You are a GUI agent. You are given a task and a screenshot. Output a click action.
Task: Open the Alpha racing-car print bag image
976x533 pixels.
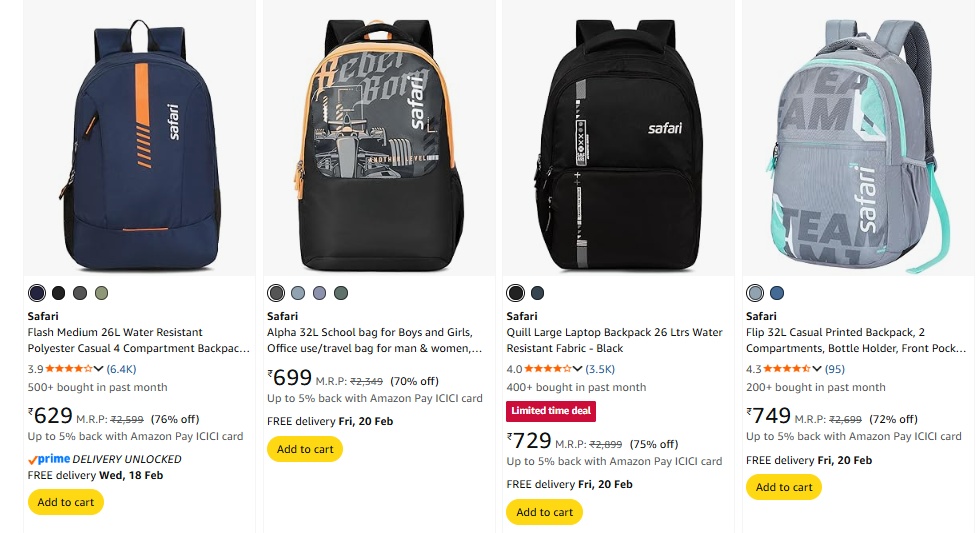pos(379,138)
